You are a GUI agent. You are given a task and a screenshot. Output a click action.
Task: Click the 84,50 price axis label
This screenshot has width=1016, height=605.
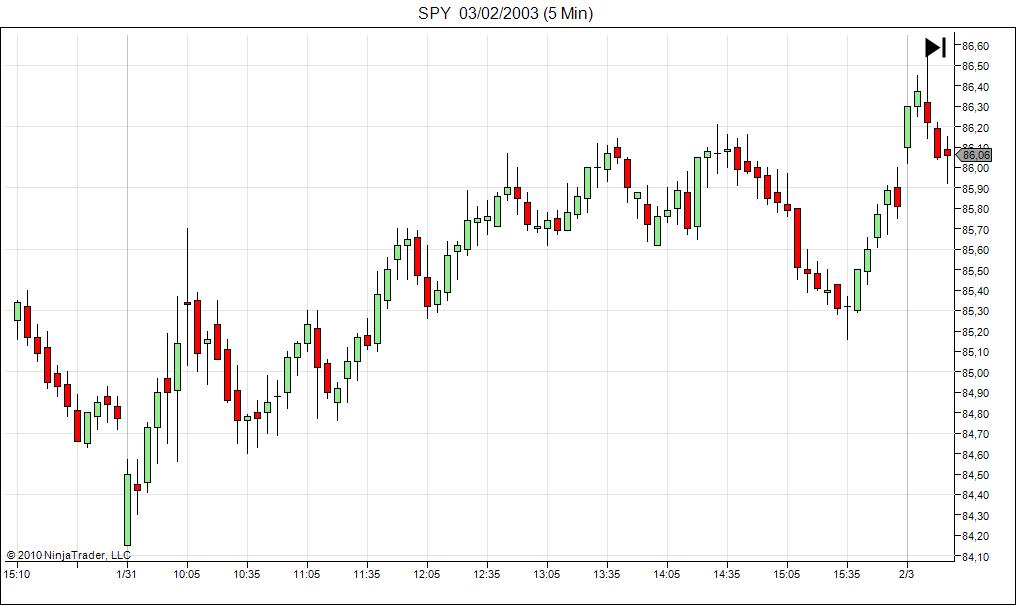[975, 475]
